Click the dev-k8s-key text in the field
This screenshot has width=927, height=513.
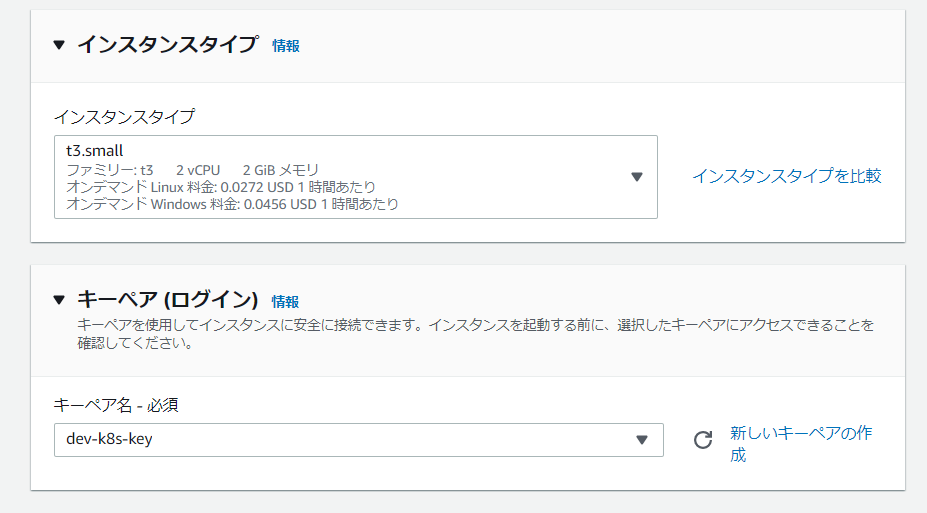[x=109, y=440]
